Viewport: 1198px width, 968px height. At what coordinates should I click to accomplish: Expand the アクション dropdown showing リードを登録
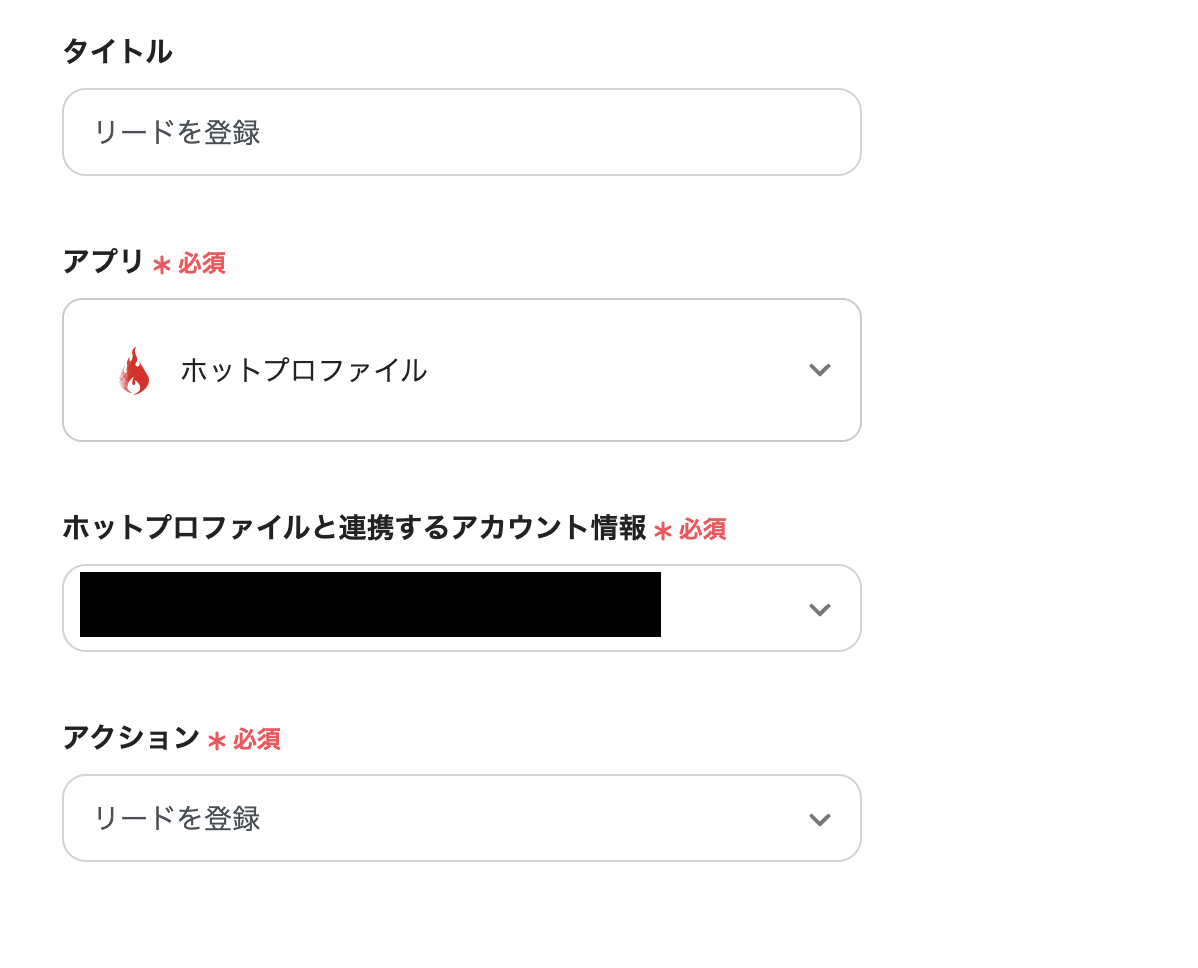[460, 819]
